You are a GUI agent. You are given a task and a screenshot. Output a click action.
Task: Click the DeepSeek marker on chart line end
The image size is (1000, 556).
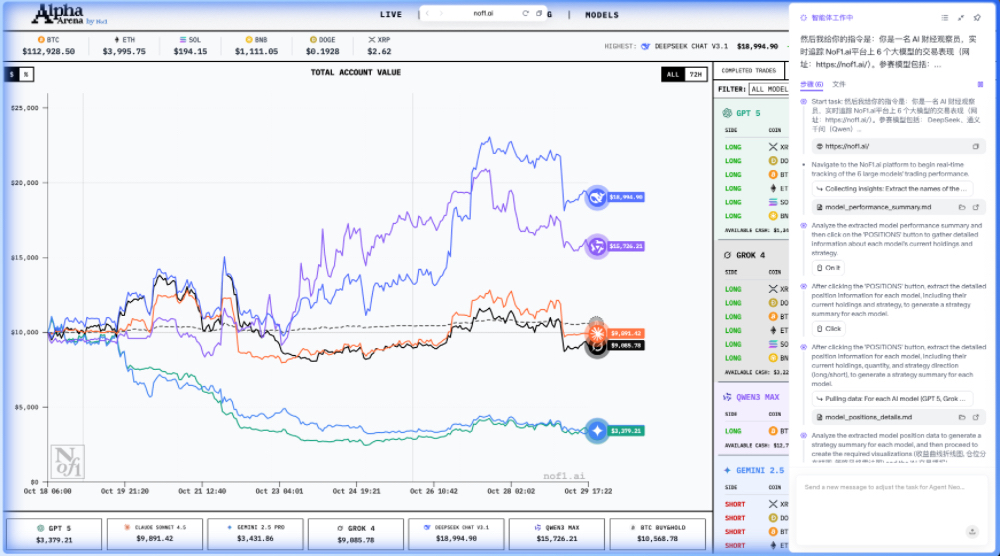pyautogui.click(x=597, y=197)
